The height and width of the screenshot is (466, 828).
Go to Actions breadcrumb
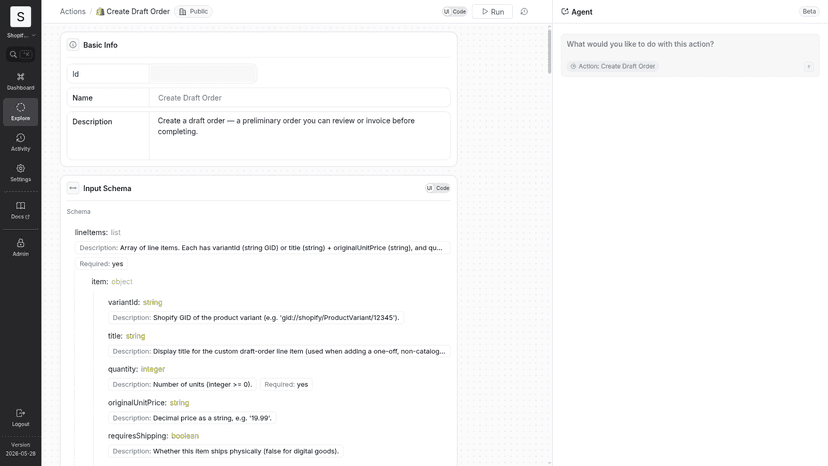(x=72, y=12)
